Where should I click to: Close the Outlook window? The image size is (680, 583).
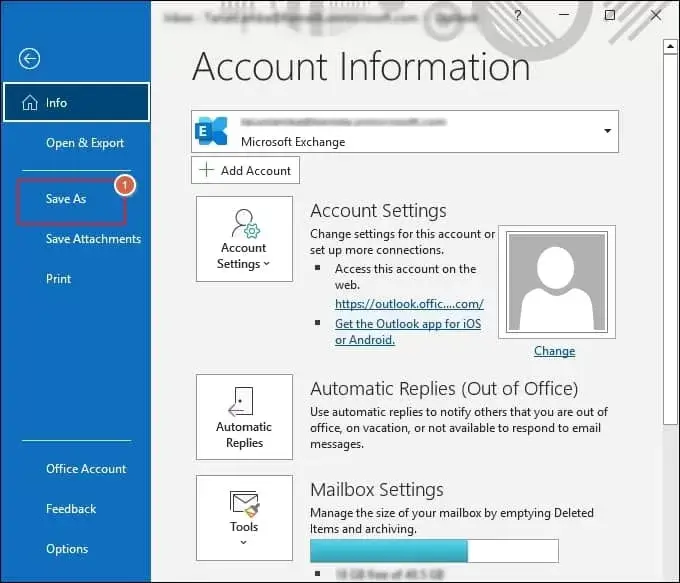tap(656, 15)
